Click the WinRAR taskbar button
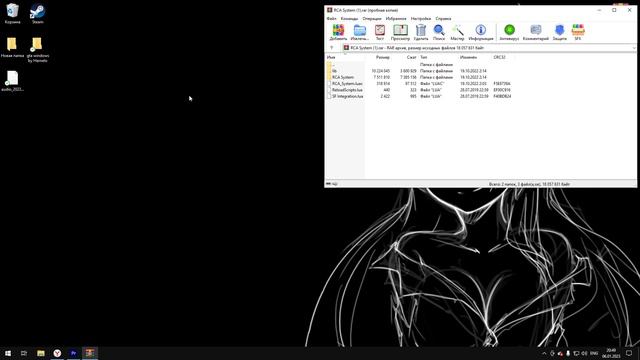Viewport: 640px width, 360px height. (90, 353)
